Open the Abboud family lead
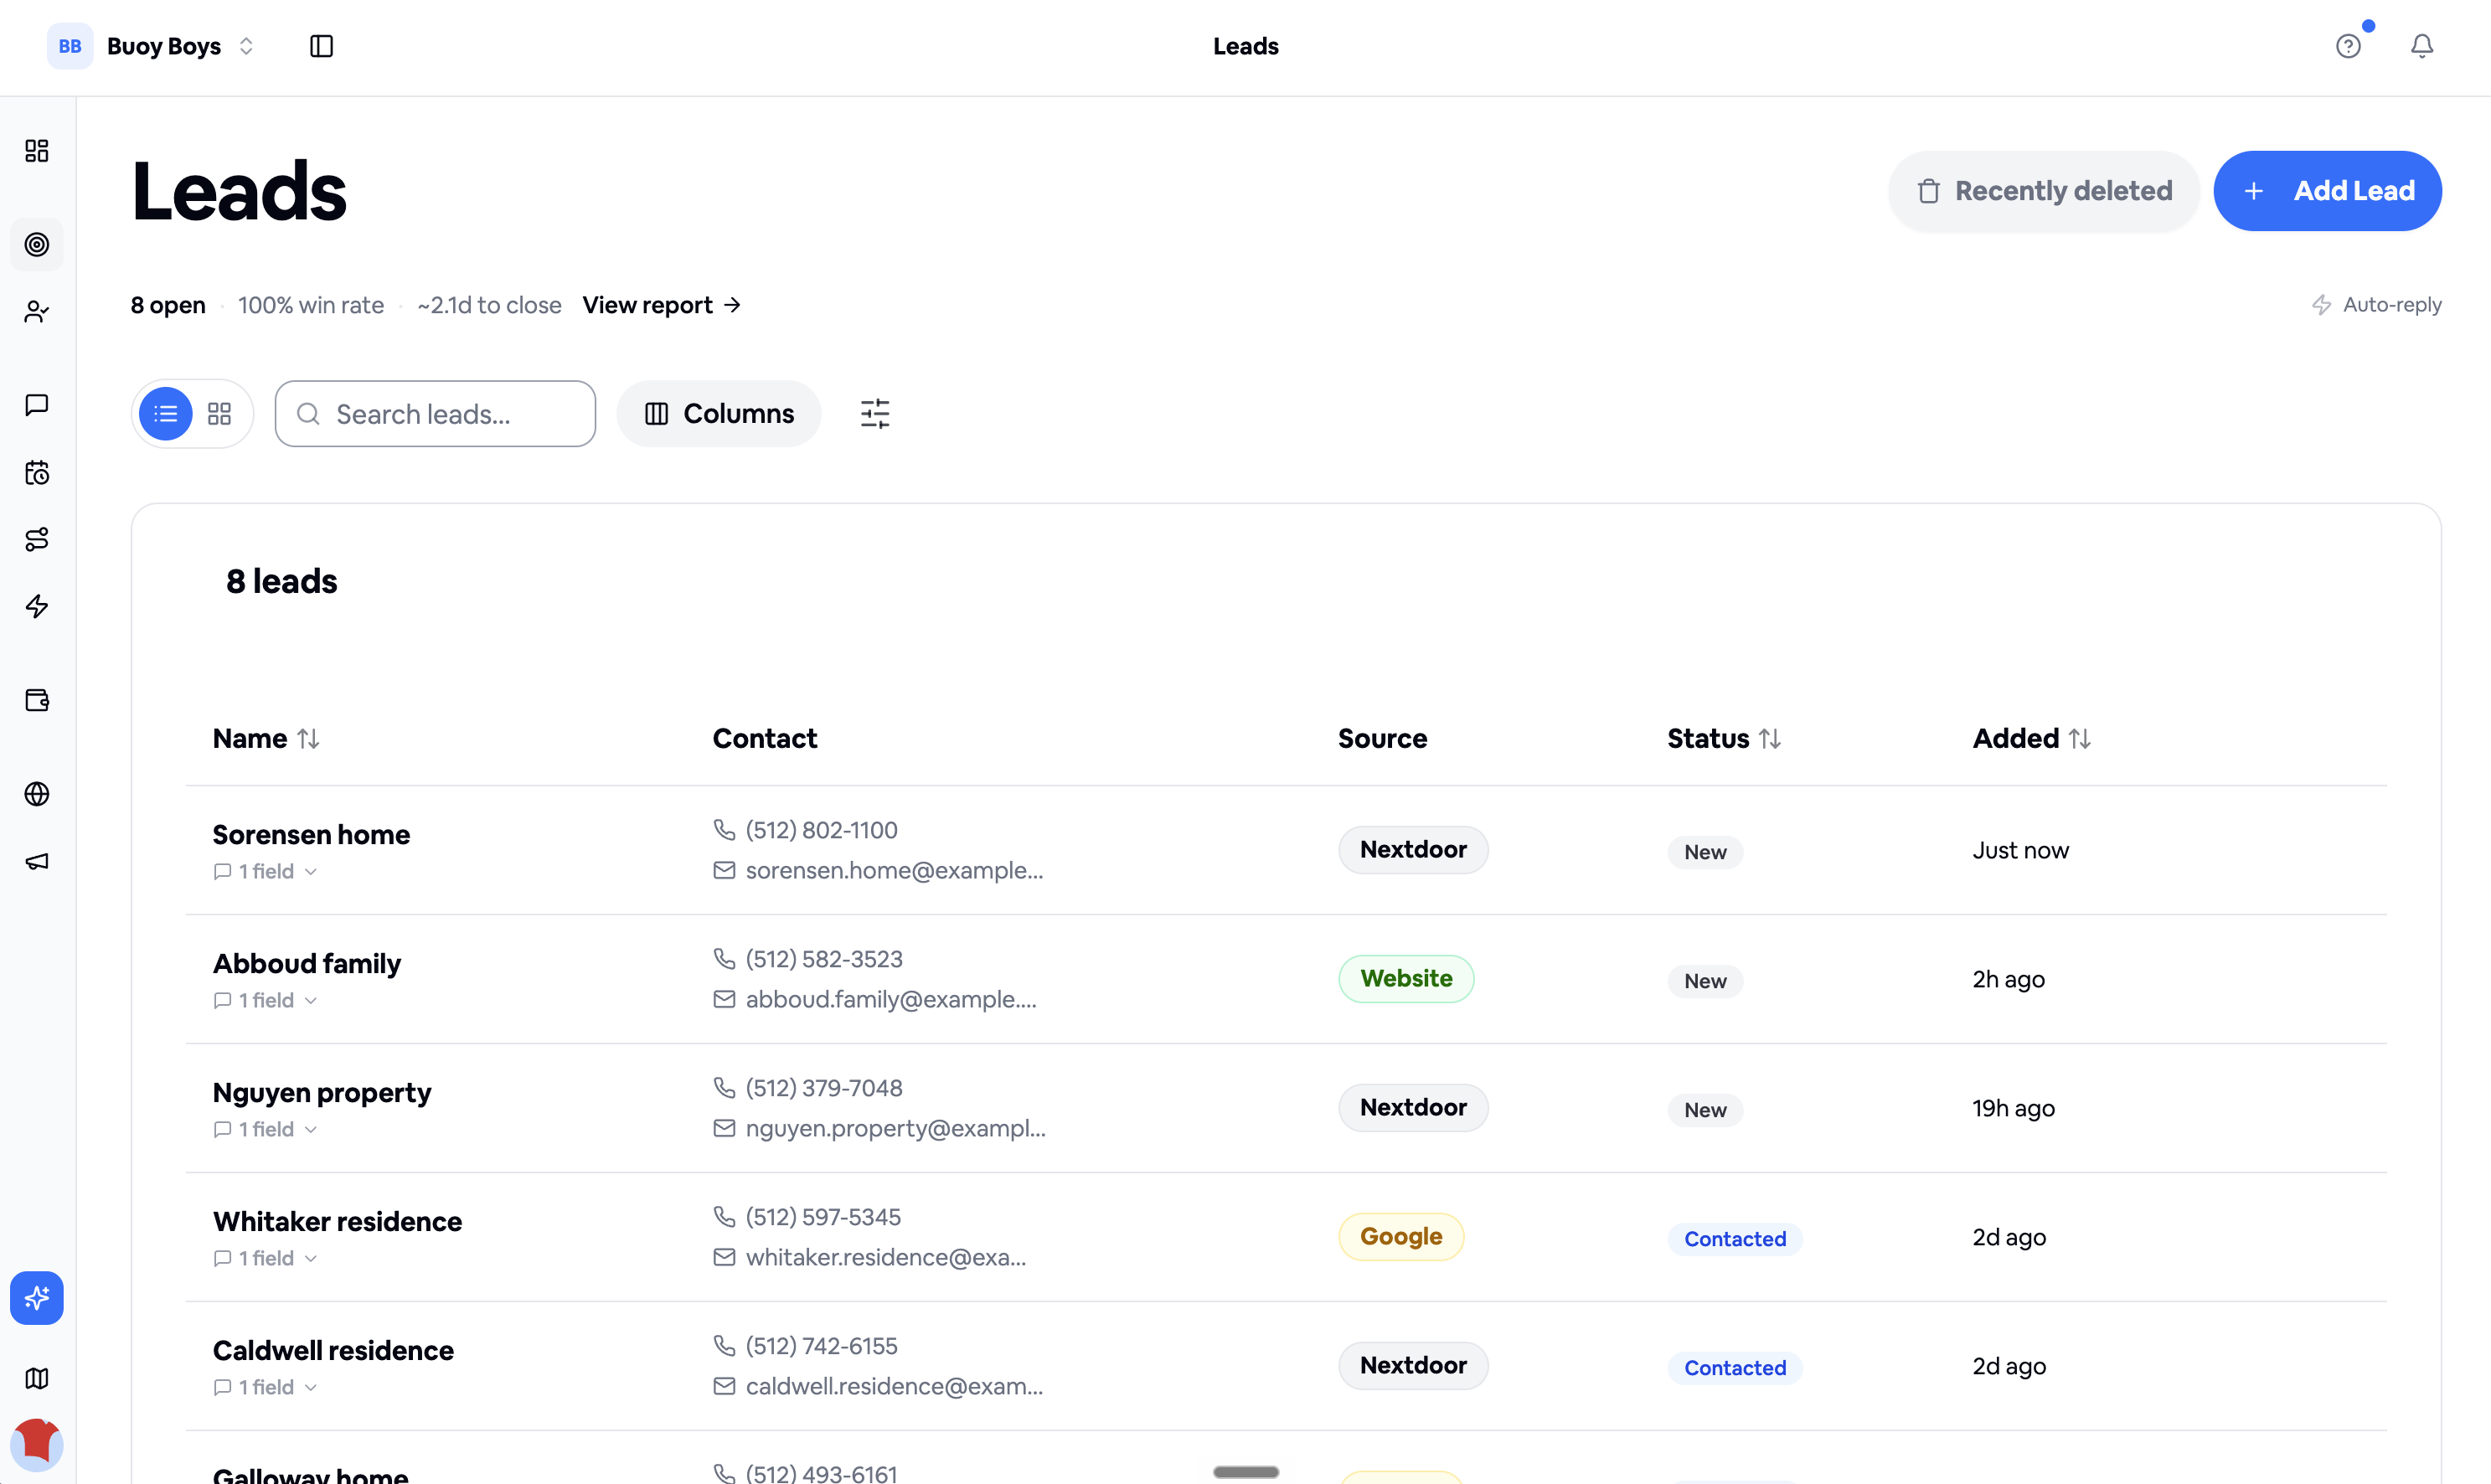2491x1484 pixels. click(x=307, y=964)
